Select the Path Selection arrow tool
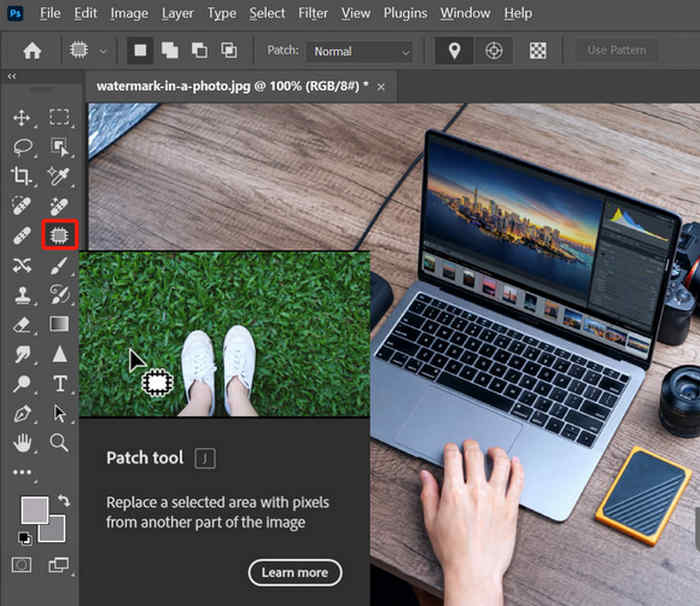The image size is (700, 606). click(x=59, y=414)
